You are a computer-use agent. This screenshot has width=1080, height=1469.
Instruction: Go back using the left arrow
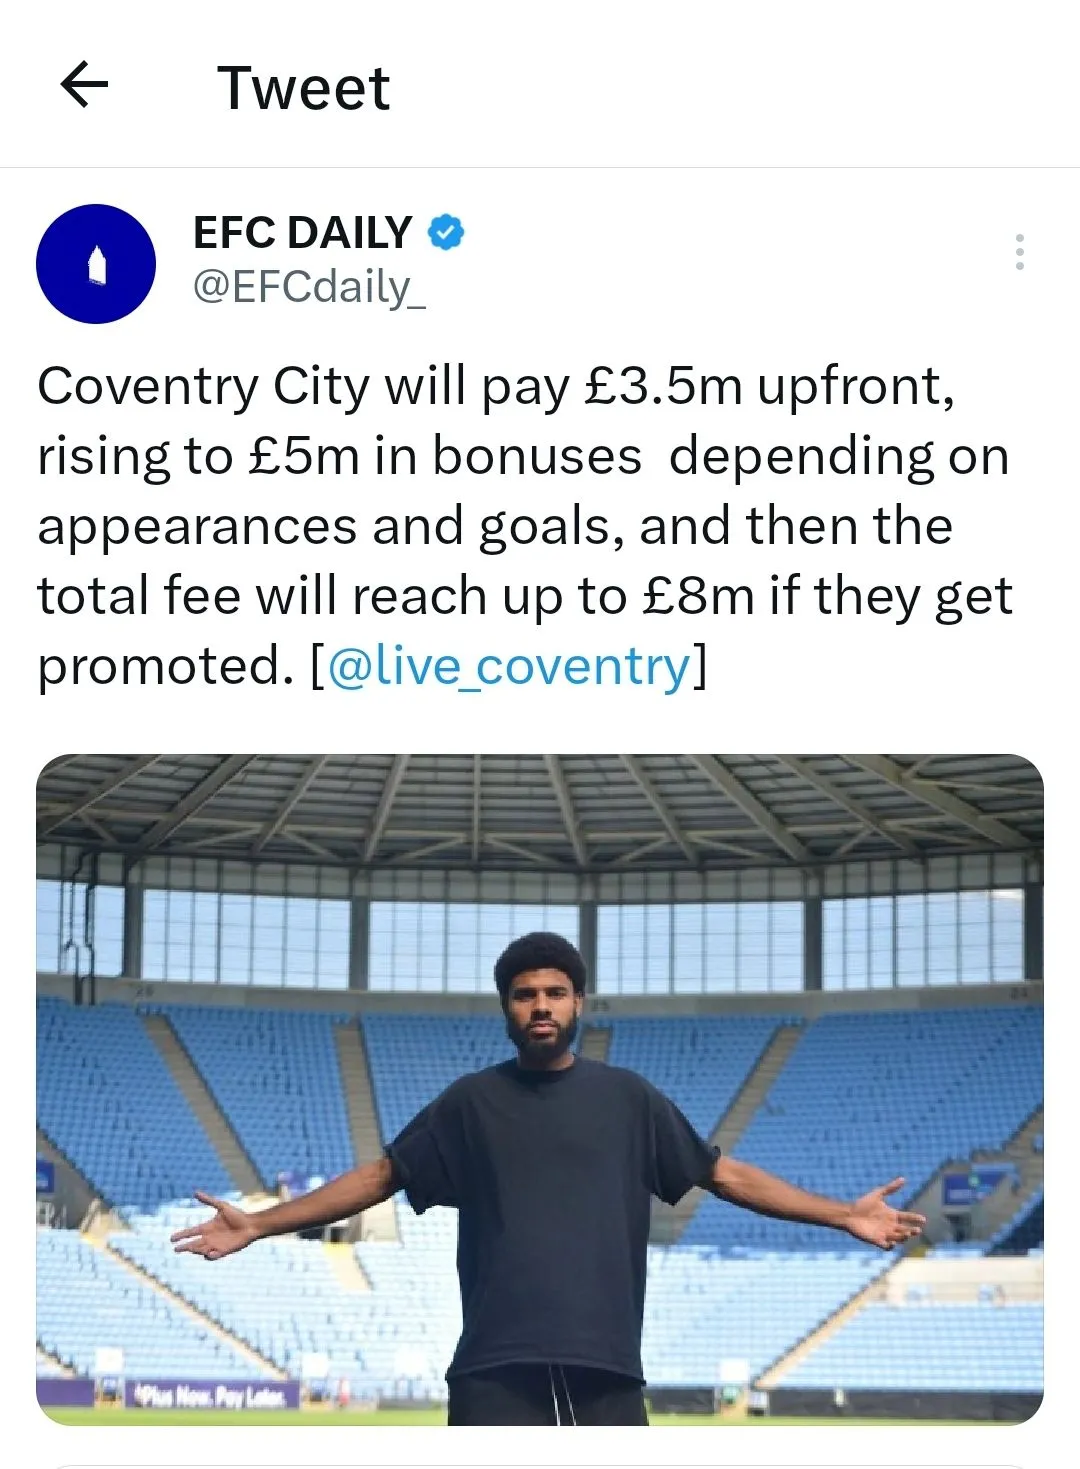click(84, 85)
